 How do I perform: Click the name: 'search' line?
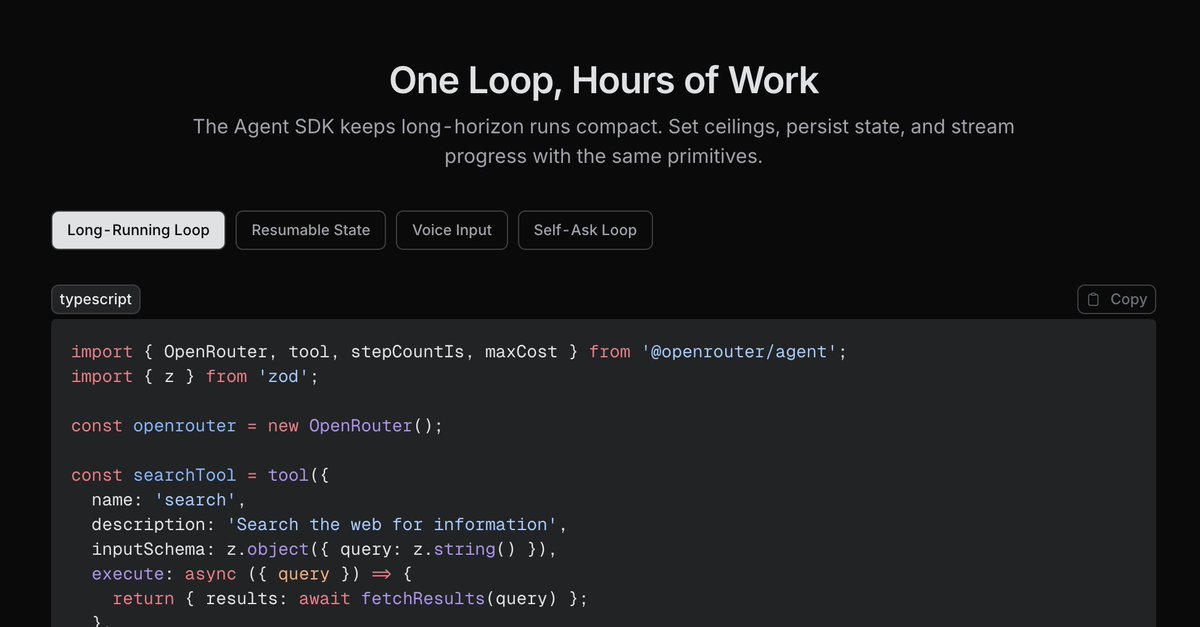[168, 499]
